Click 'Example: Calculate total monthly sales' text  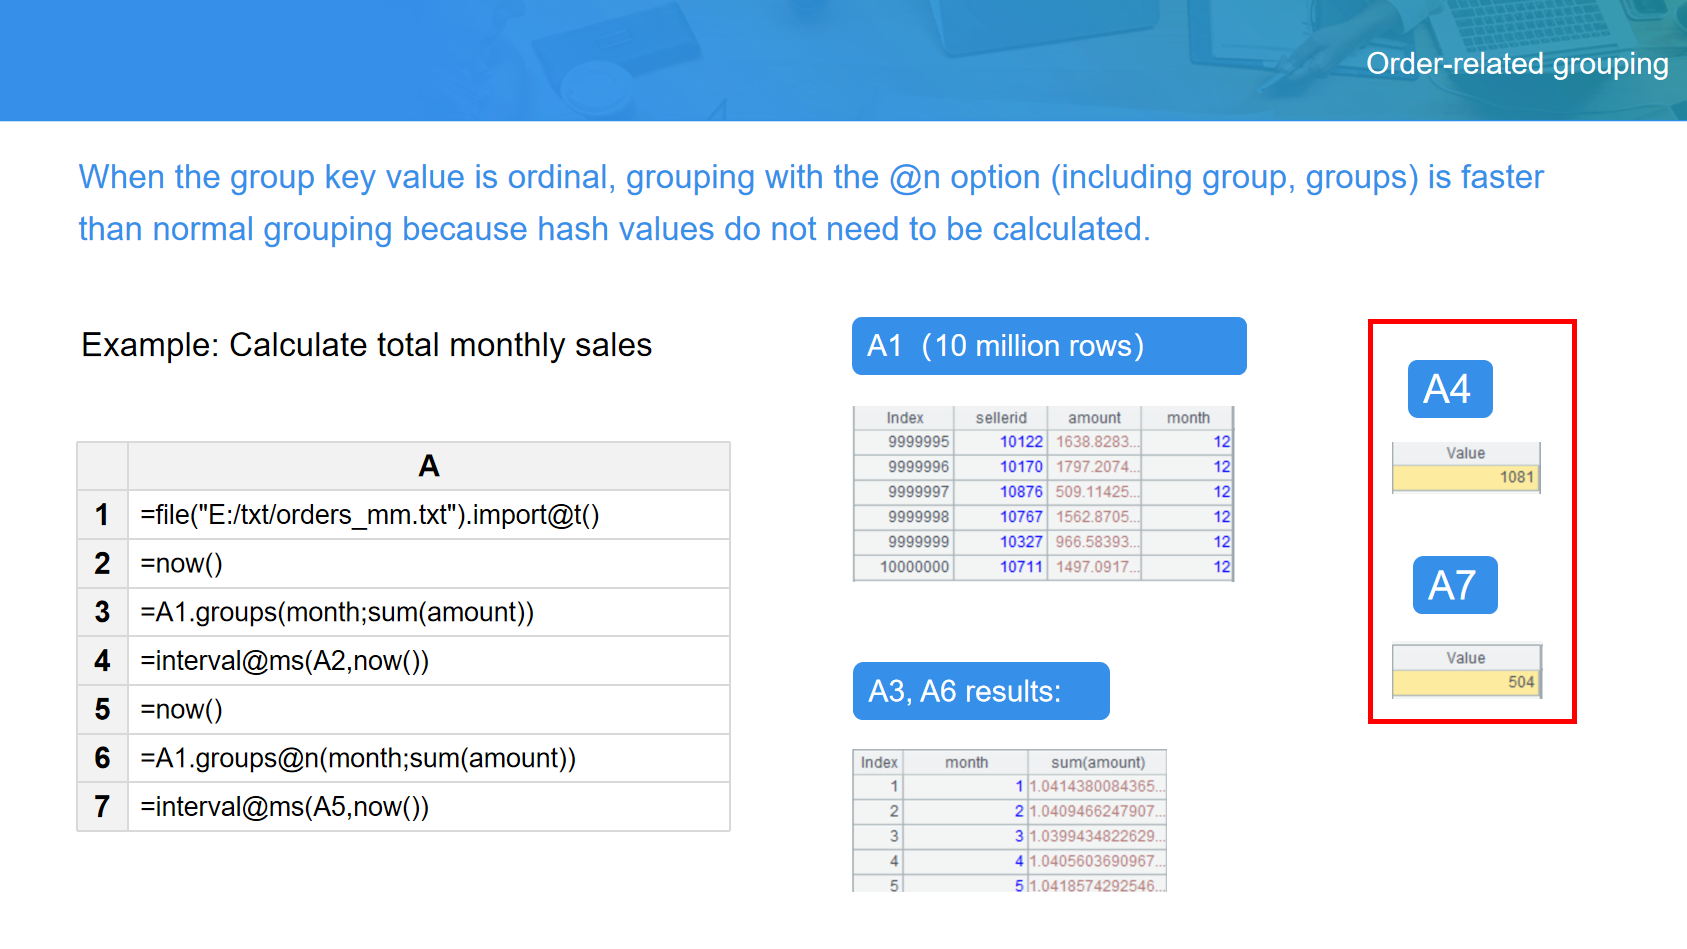366,345
